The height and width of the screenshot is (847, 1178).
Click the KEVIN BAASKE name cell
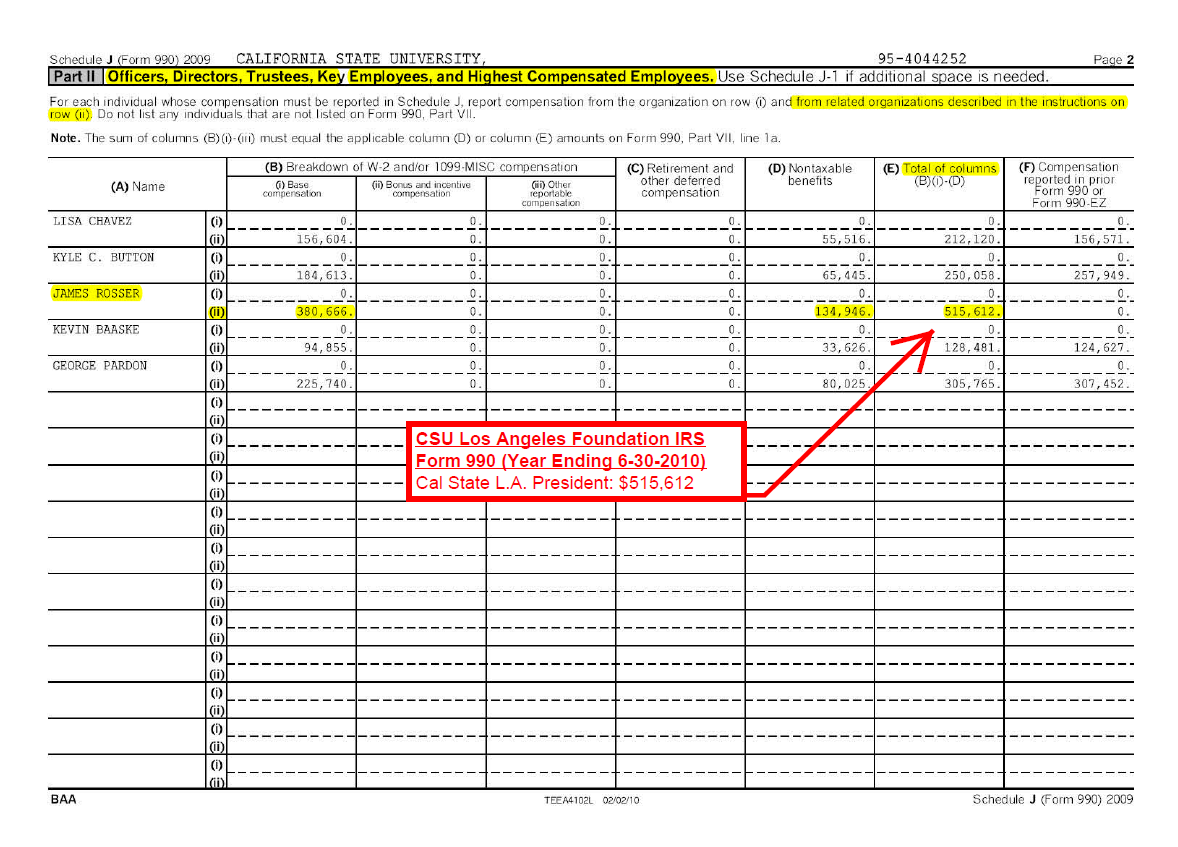click(96, 329)
